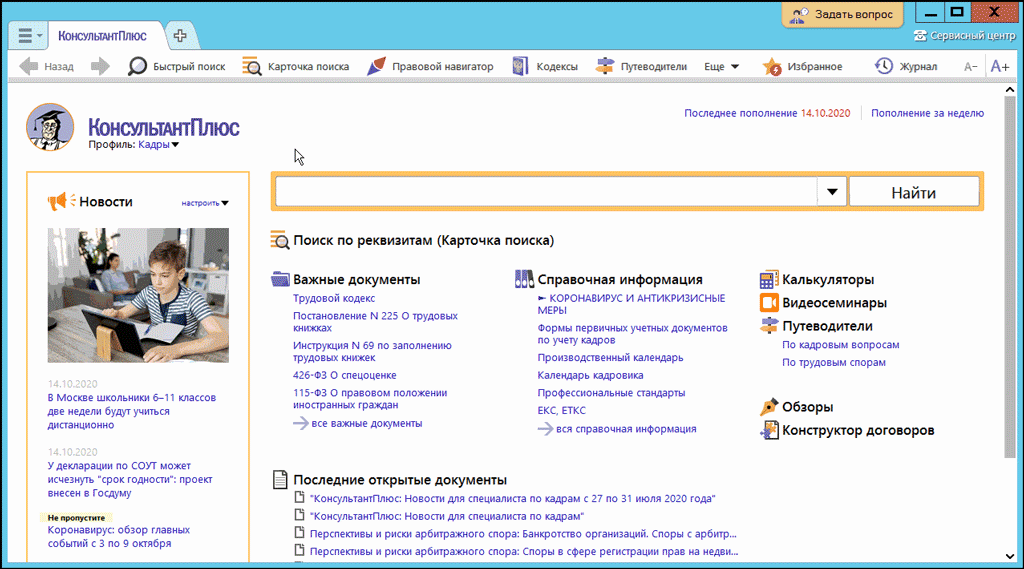The width and height of the screenshot is (1024, 569).
Task: Open the Карточка поиска toolbar icon
Action: (x=251, y=66)
